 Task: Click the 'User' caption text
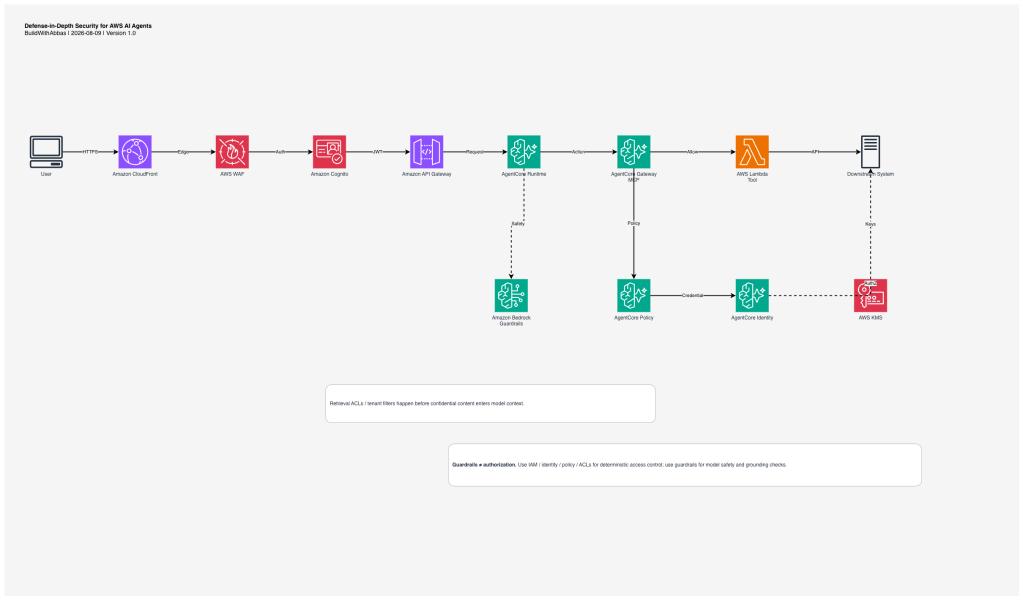(46, 174)
